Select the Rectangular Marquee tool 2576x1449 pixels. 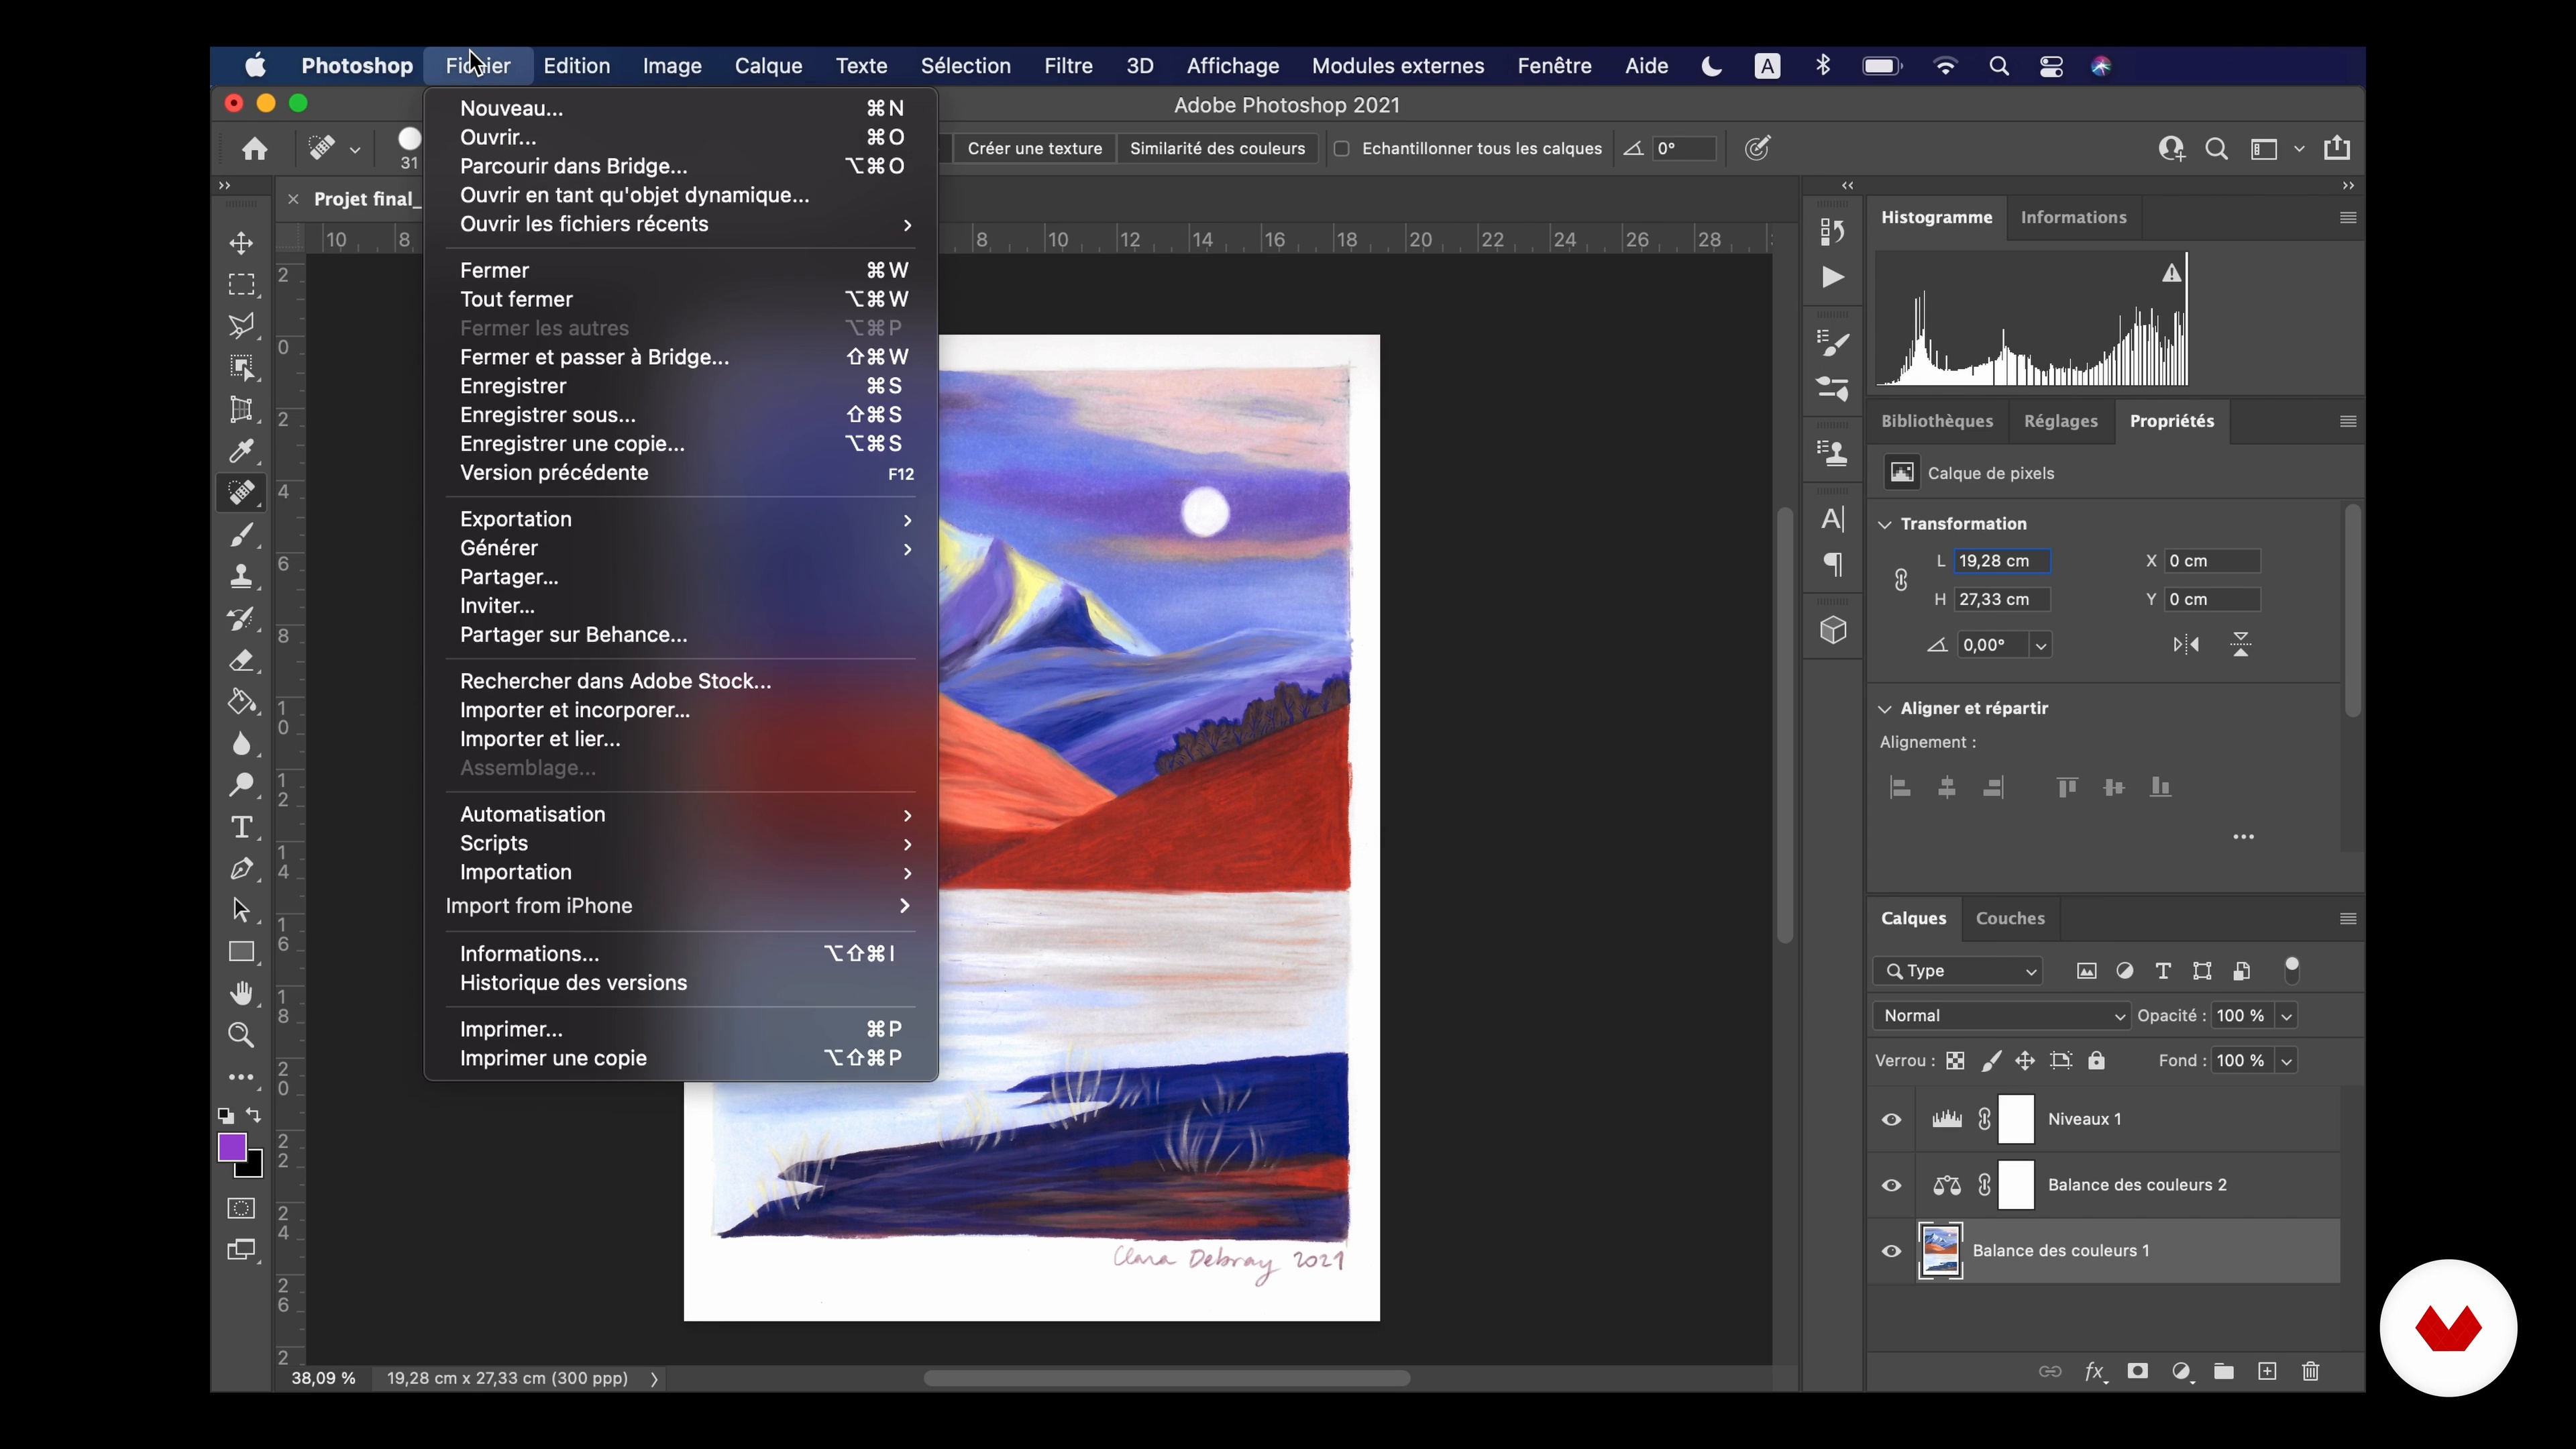(x=241, y=285)
